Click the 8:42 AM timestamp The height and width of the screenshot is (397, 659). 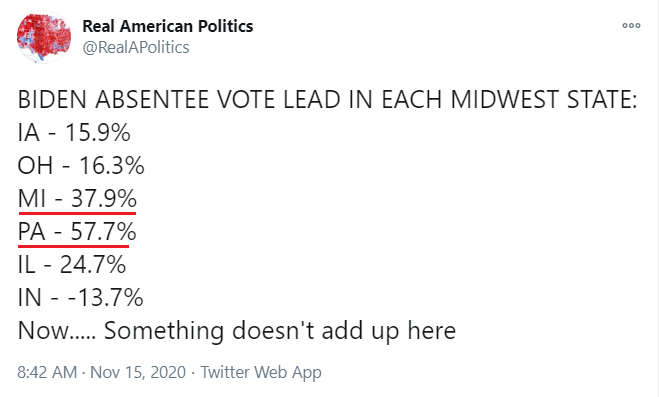coord(47,372)
